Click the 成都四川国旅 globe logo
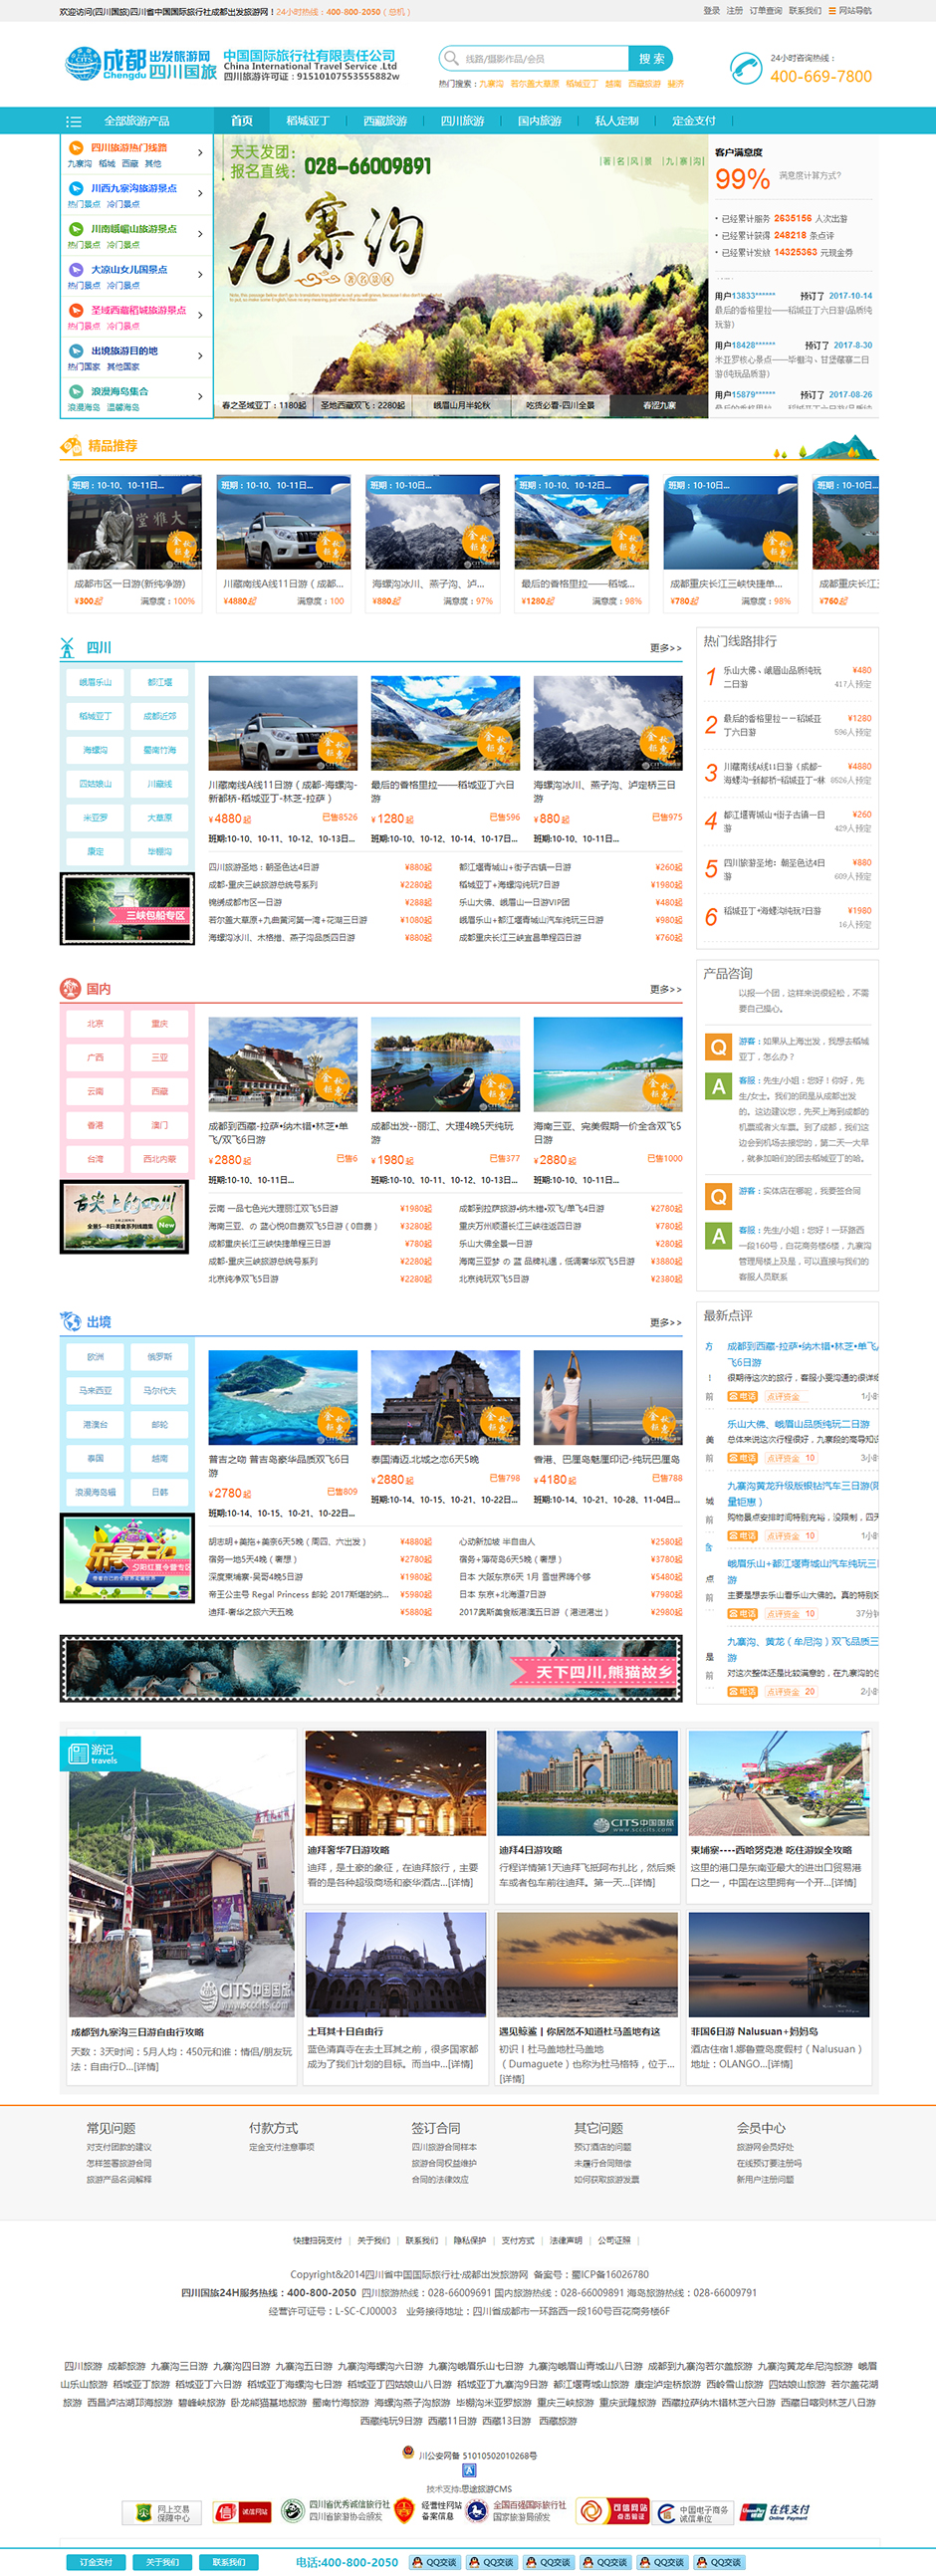This screenshot has width=936, height=2576. pos(82,64)
